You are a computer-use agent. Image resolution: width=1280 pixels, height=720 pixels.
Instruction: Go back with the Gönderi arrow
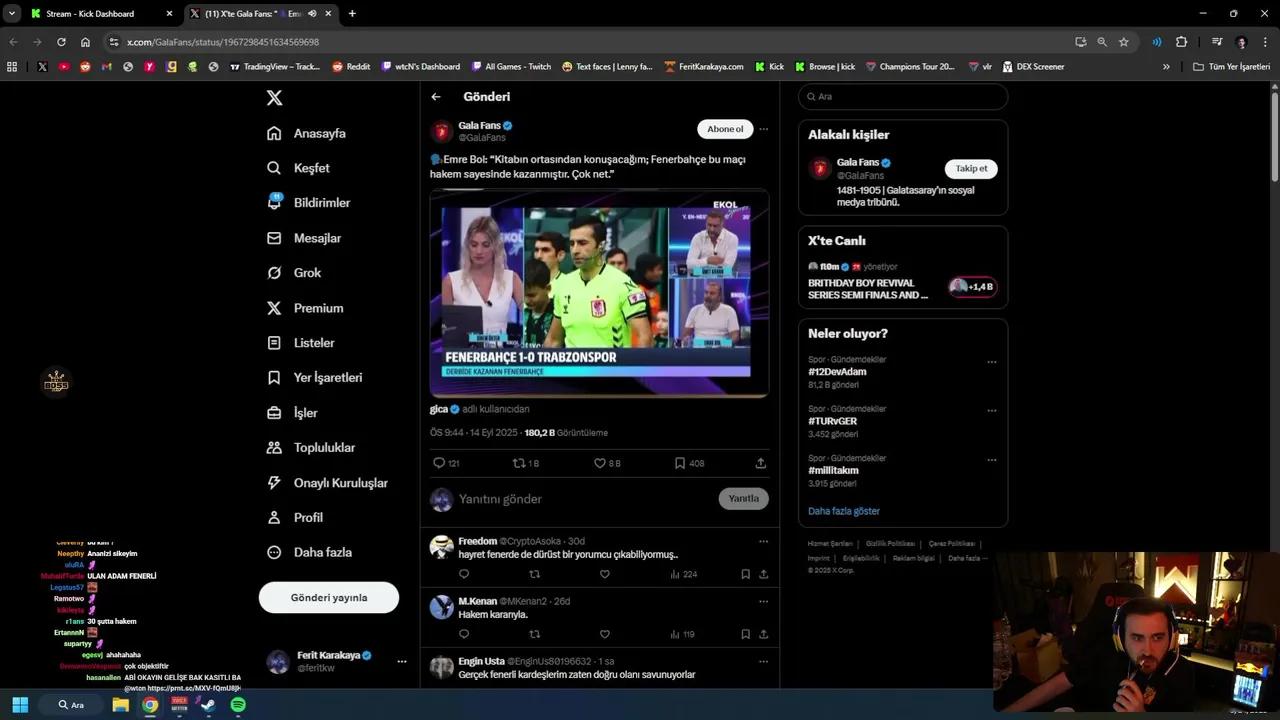(436, 97)
